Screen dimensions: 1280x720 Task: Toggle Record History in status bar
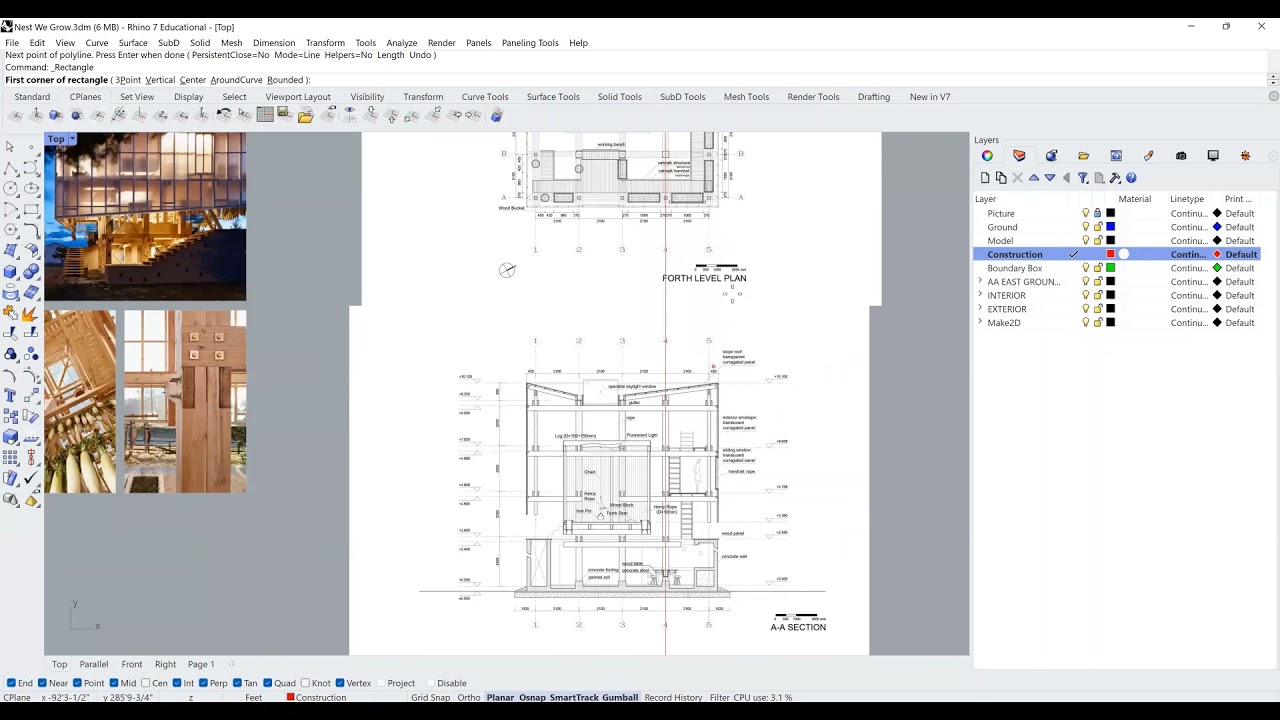tap(673, 697)
